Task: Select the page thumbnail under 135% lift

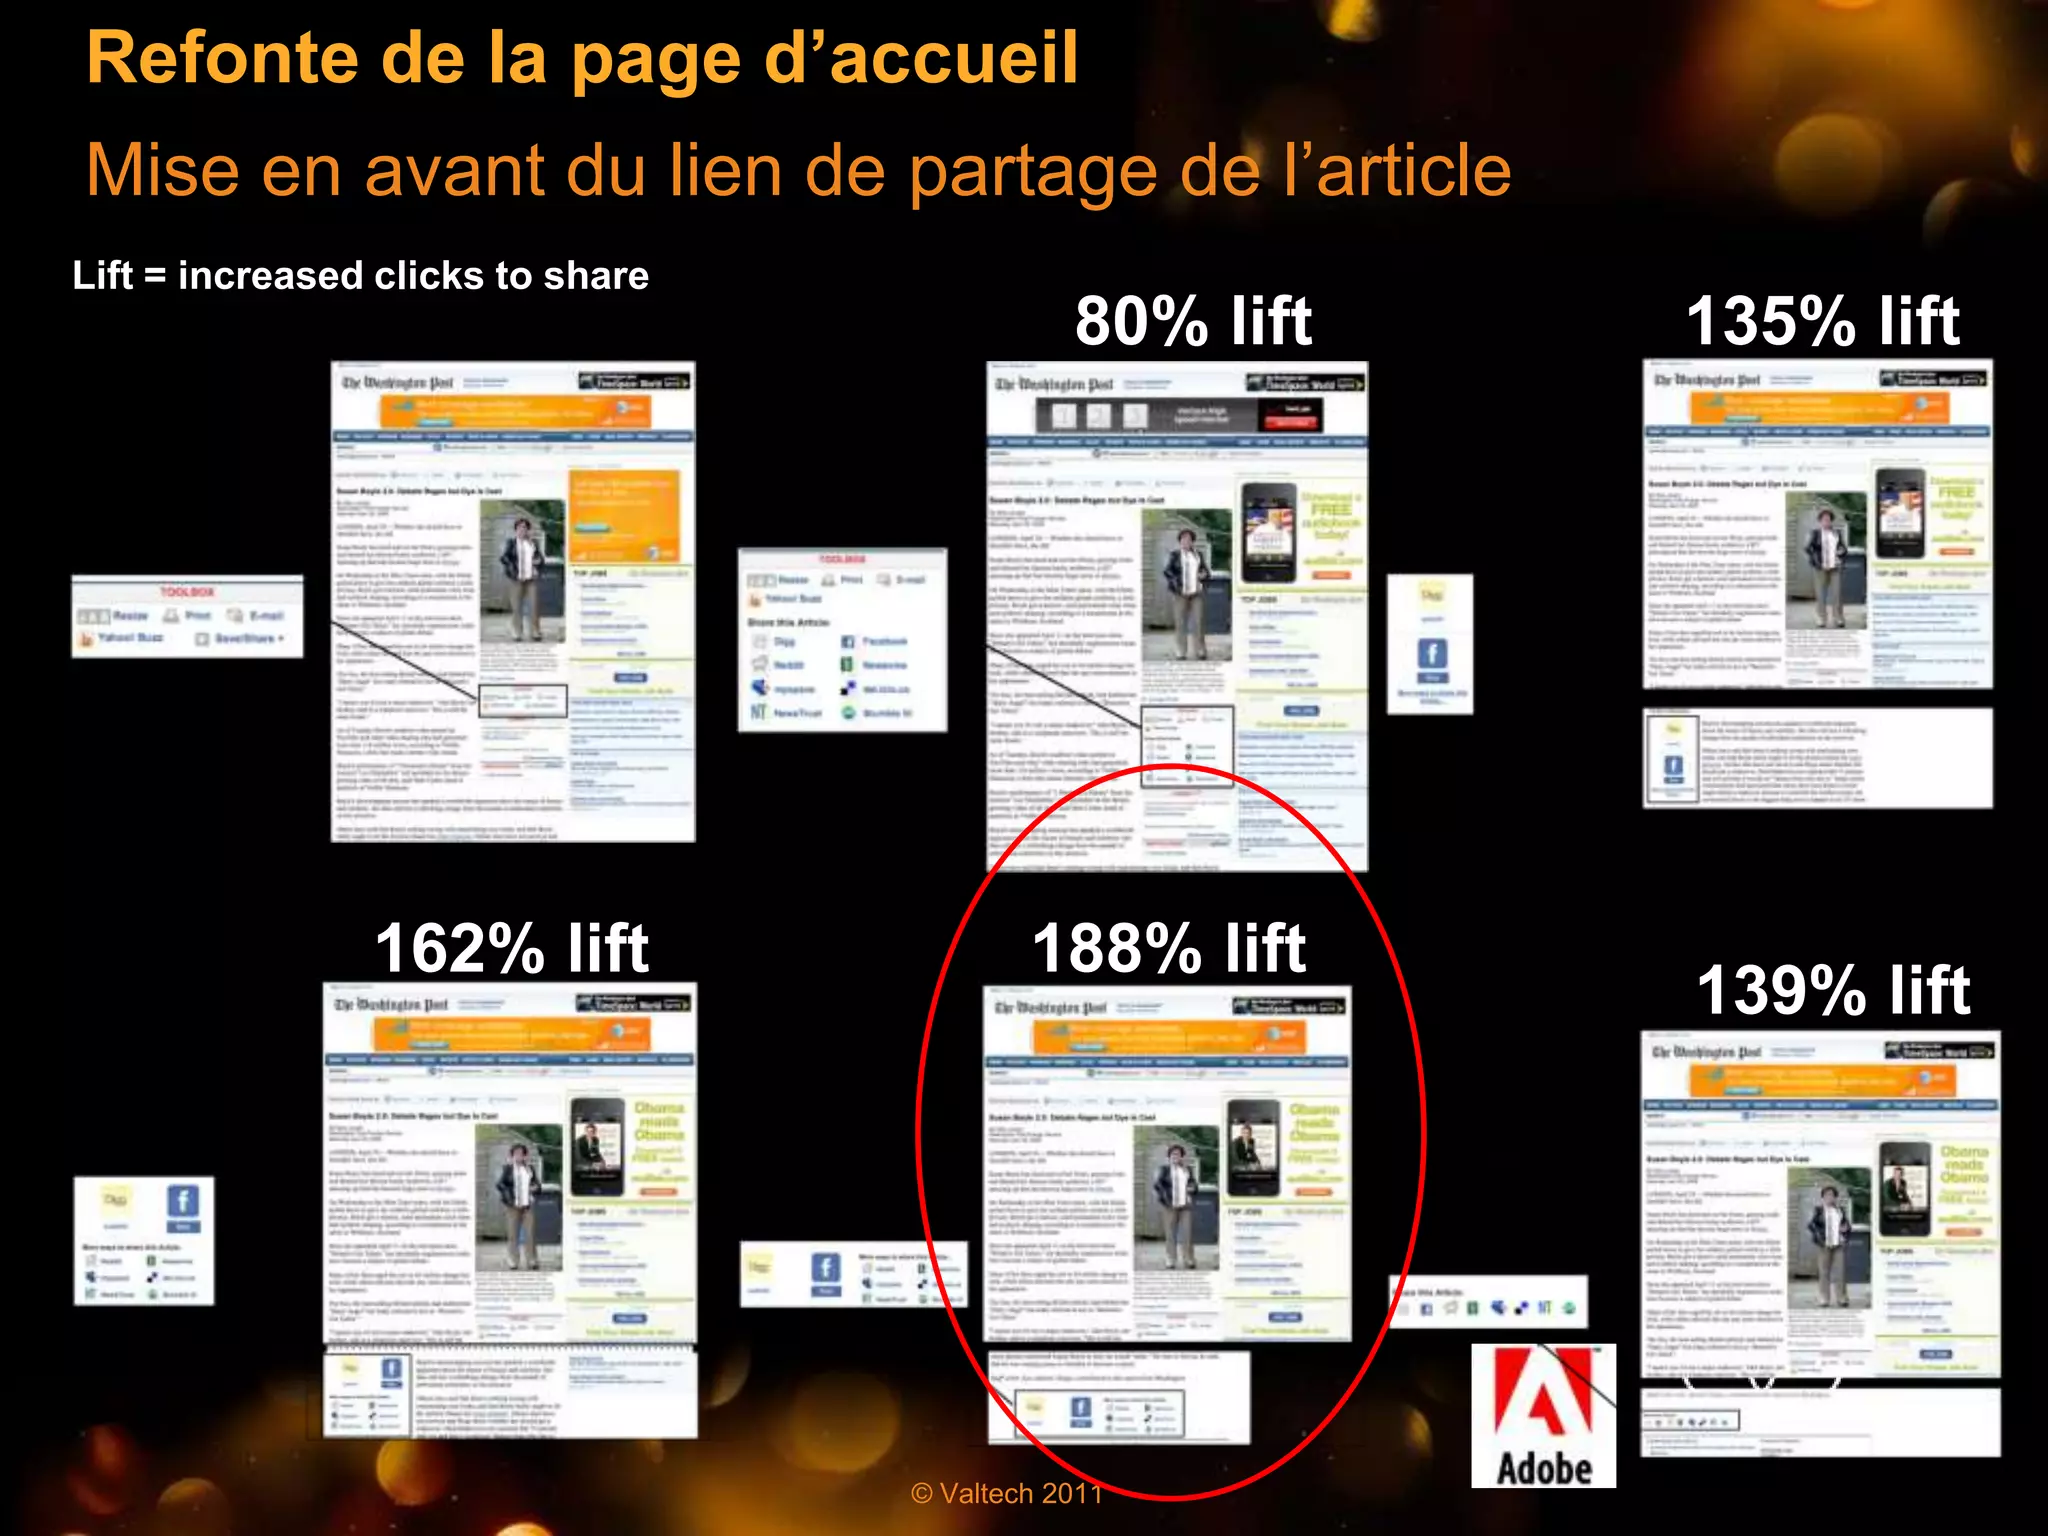Action: click(x=1818, y=524)
